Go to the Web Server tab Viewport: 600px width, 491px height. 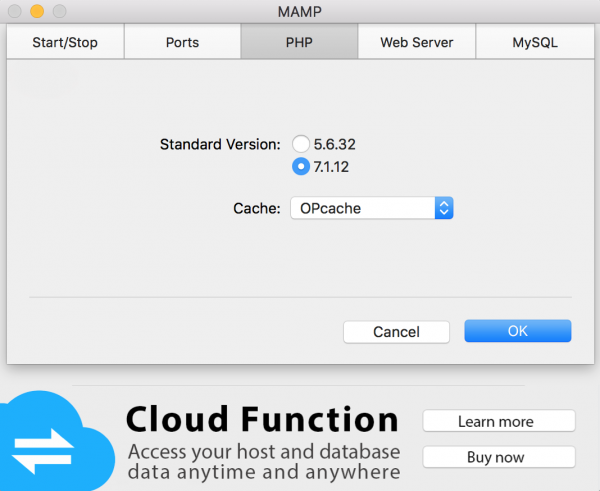pyautogui.click(x=417, y=42)
